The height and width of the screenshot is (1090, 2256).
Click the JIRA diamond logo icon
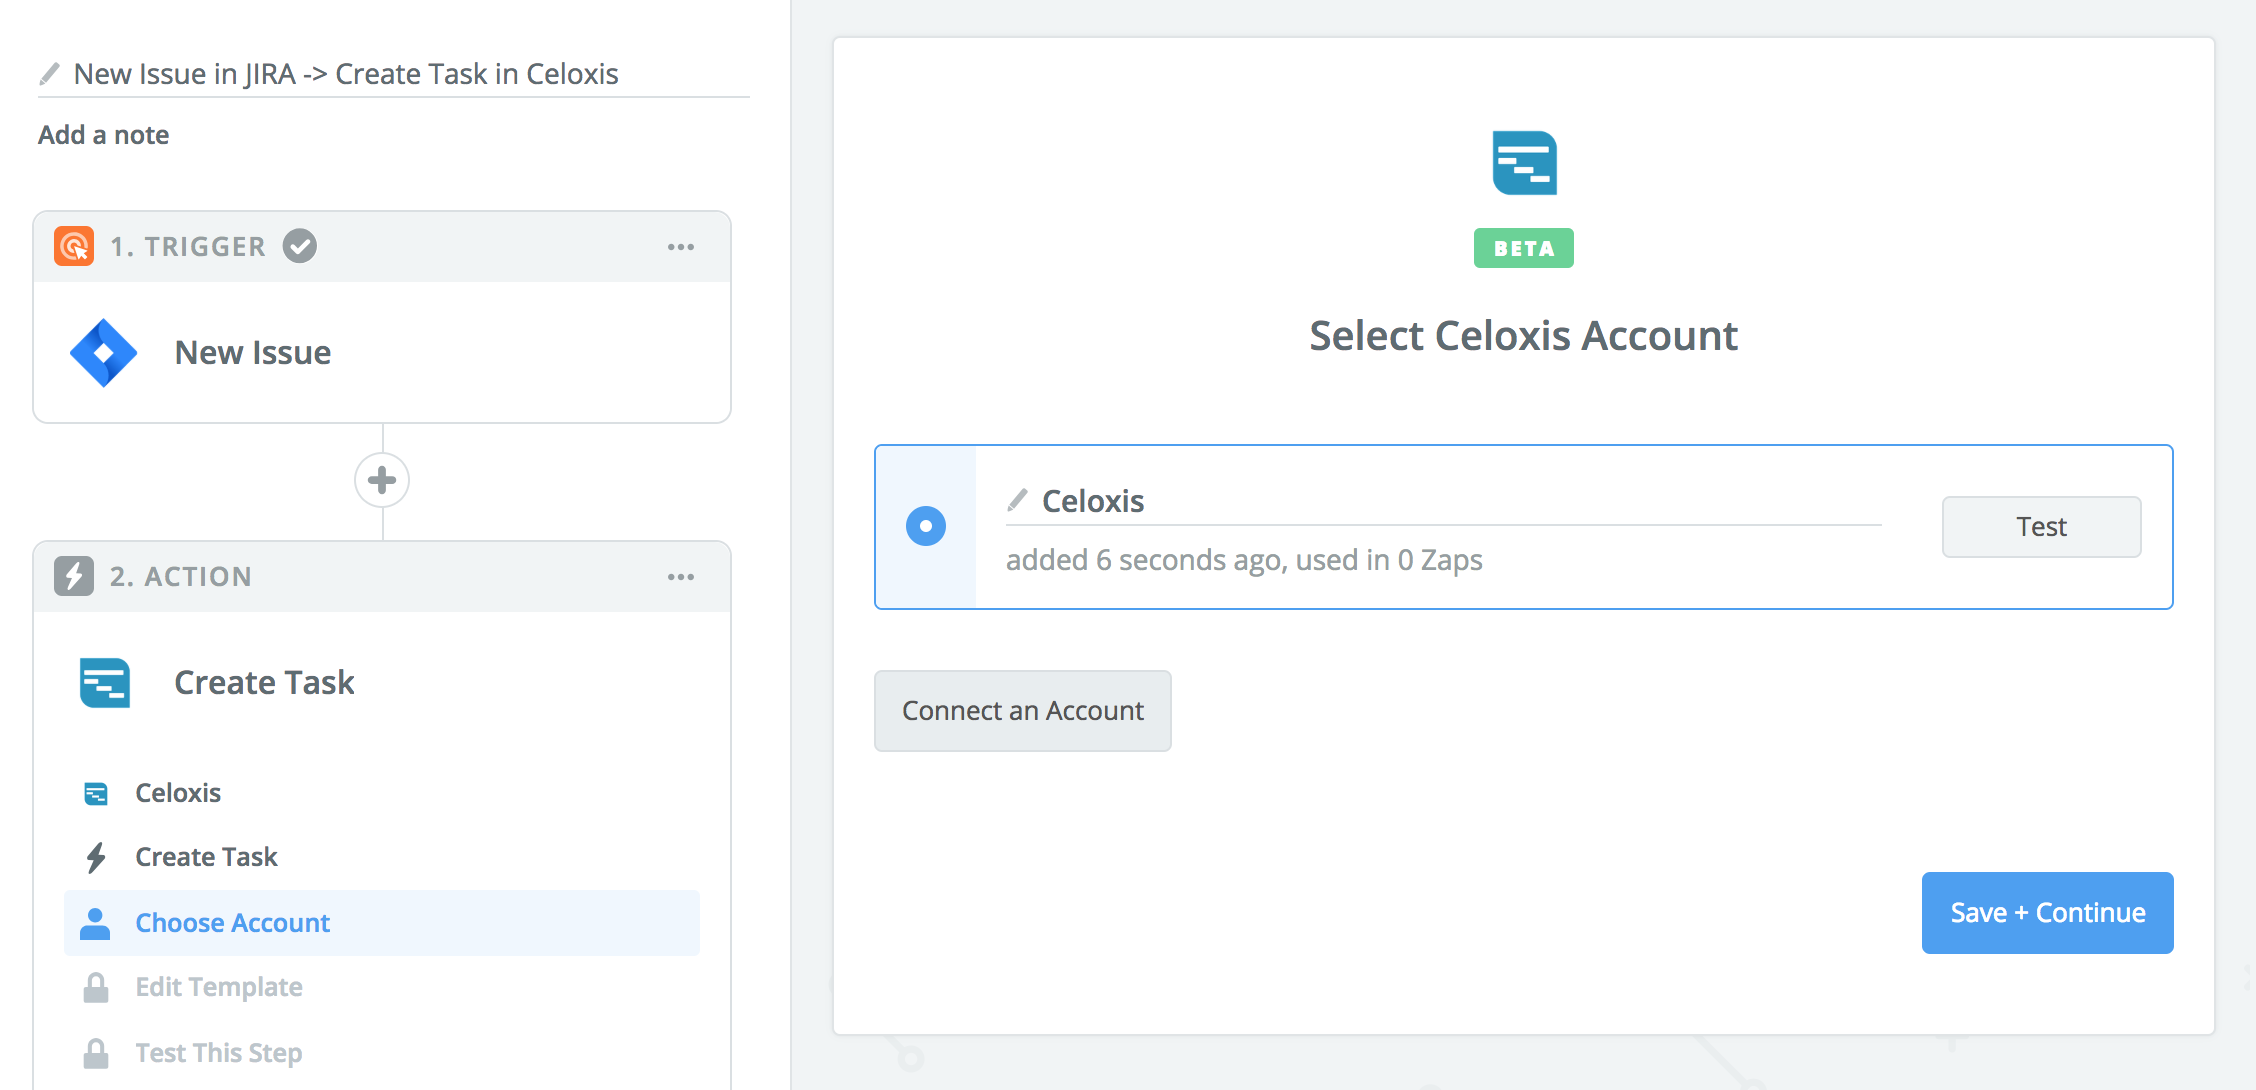pos(103,353)
